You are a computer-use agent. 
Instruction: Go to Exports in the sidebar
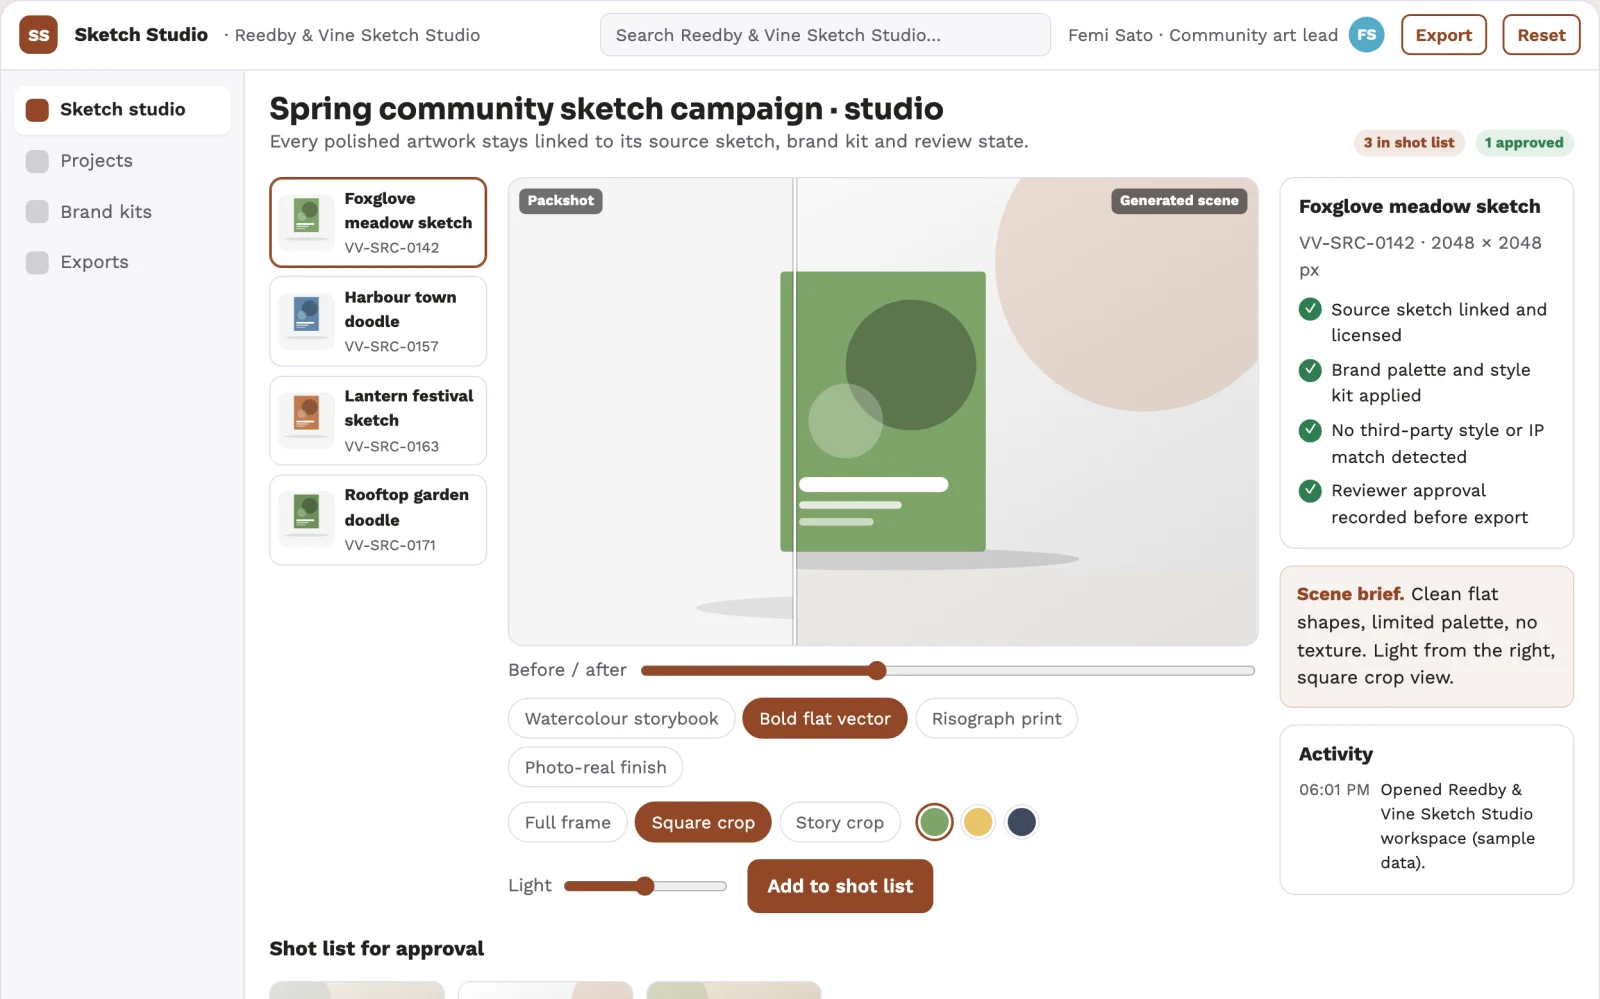pos(122,262)
